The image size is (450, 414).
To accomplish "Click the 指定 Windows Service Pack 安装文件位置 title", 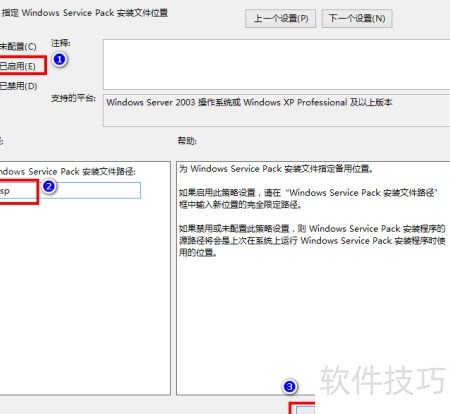I will click(x=84, y=13).
